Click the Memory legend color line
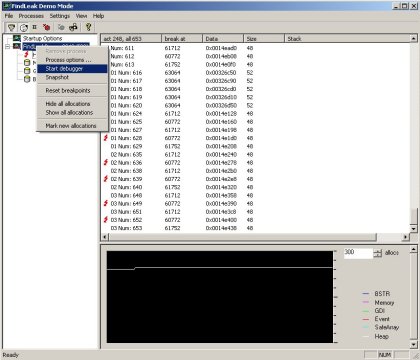Screen dimensions: 420x360 366,302
